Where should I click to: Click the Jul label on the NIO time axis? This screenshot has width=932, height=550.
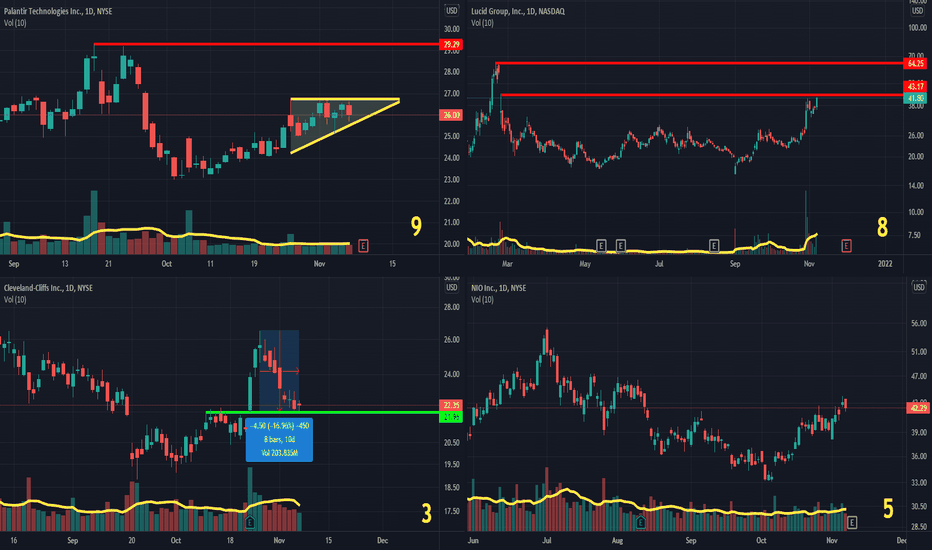tap(546, 540)
